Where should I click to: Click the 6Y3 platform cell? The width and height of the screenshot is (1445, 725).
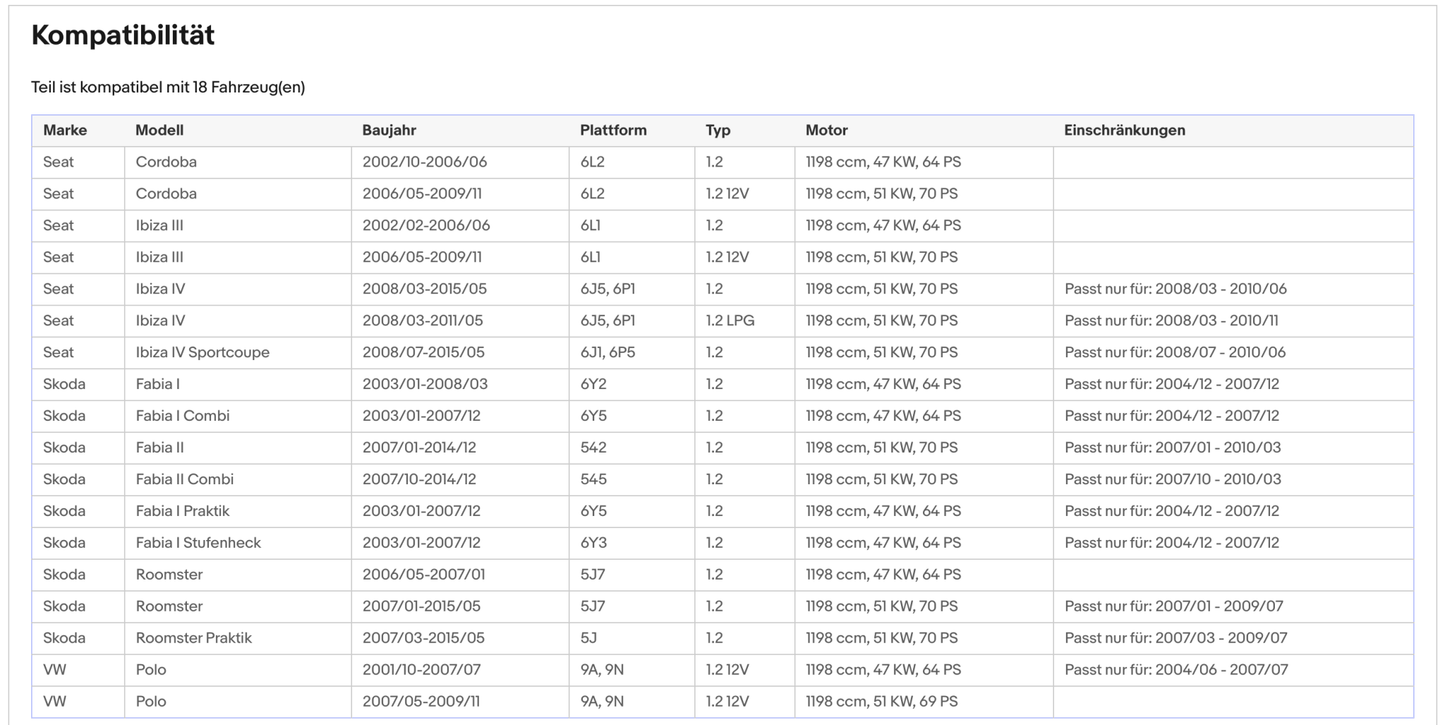pyautogui.click(x=594, y=543)
